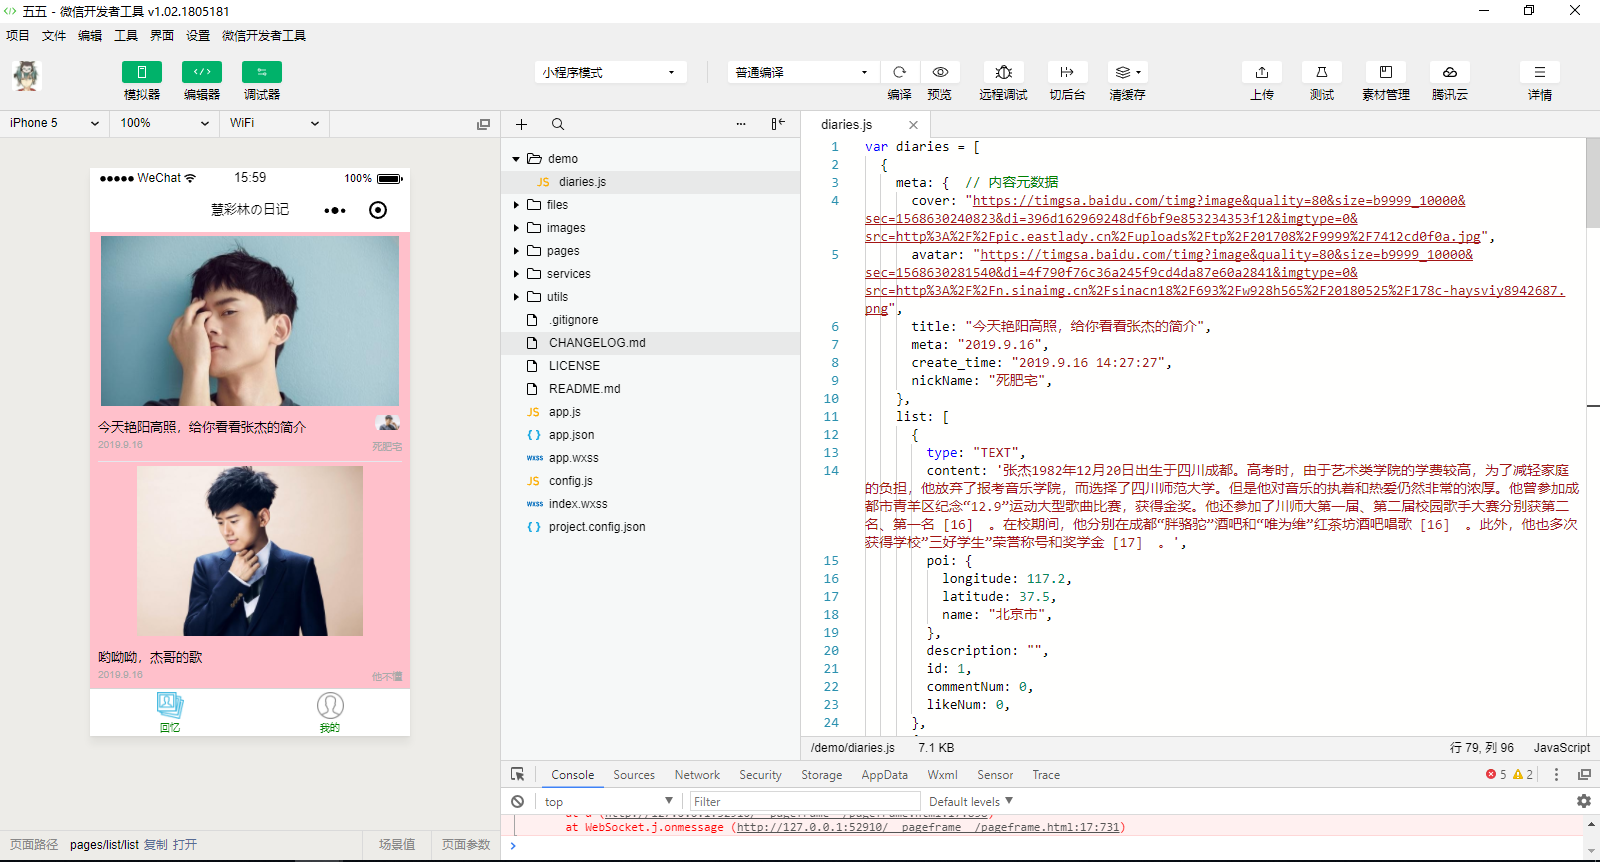
Task: Open the 项目 menu
Action: point(18,35)
